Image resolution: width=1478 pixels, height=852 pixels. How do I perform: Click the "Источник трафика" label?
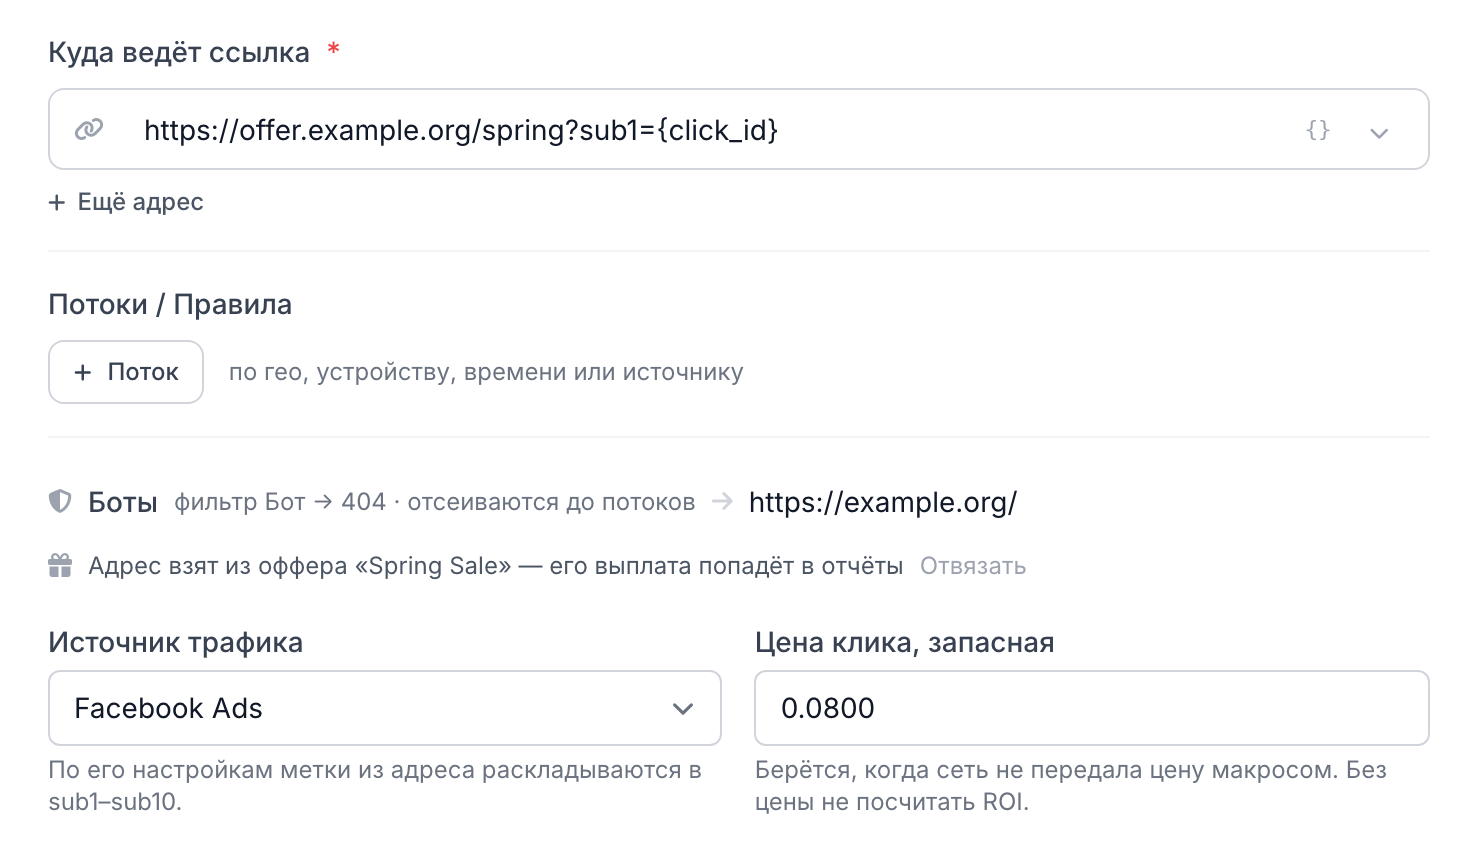pyautogui.click(x=176, y=643)
